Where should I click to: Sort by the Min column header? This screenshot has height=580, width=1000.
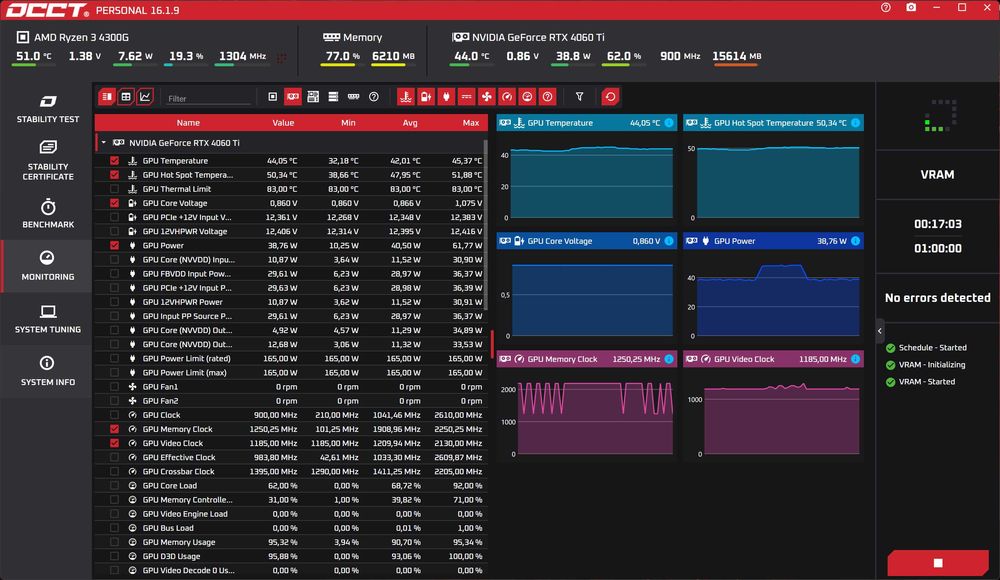point(348,123)
